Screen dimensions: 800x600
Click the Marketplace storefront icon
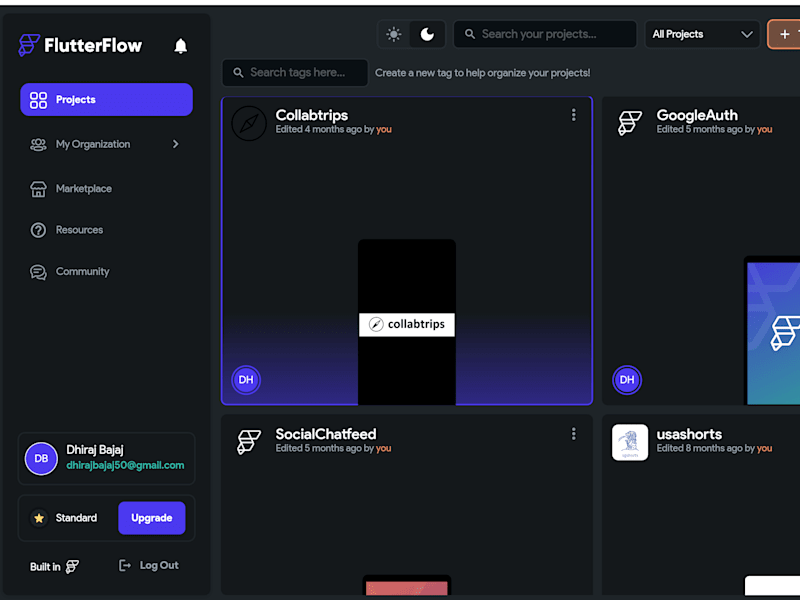38,189
